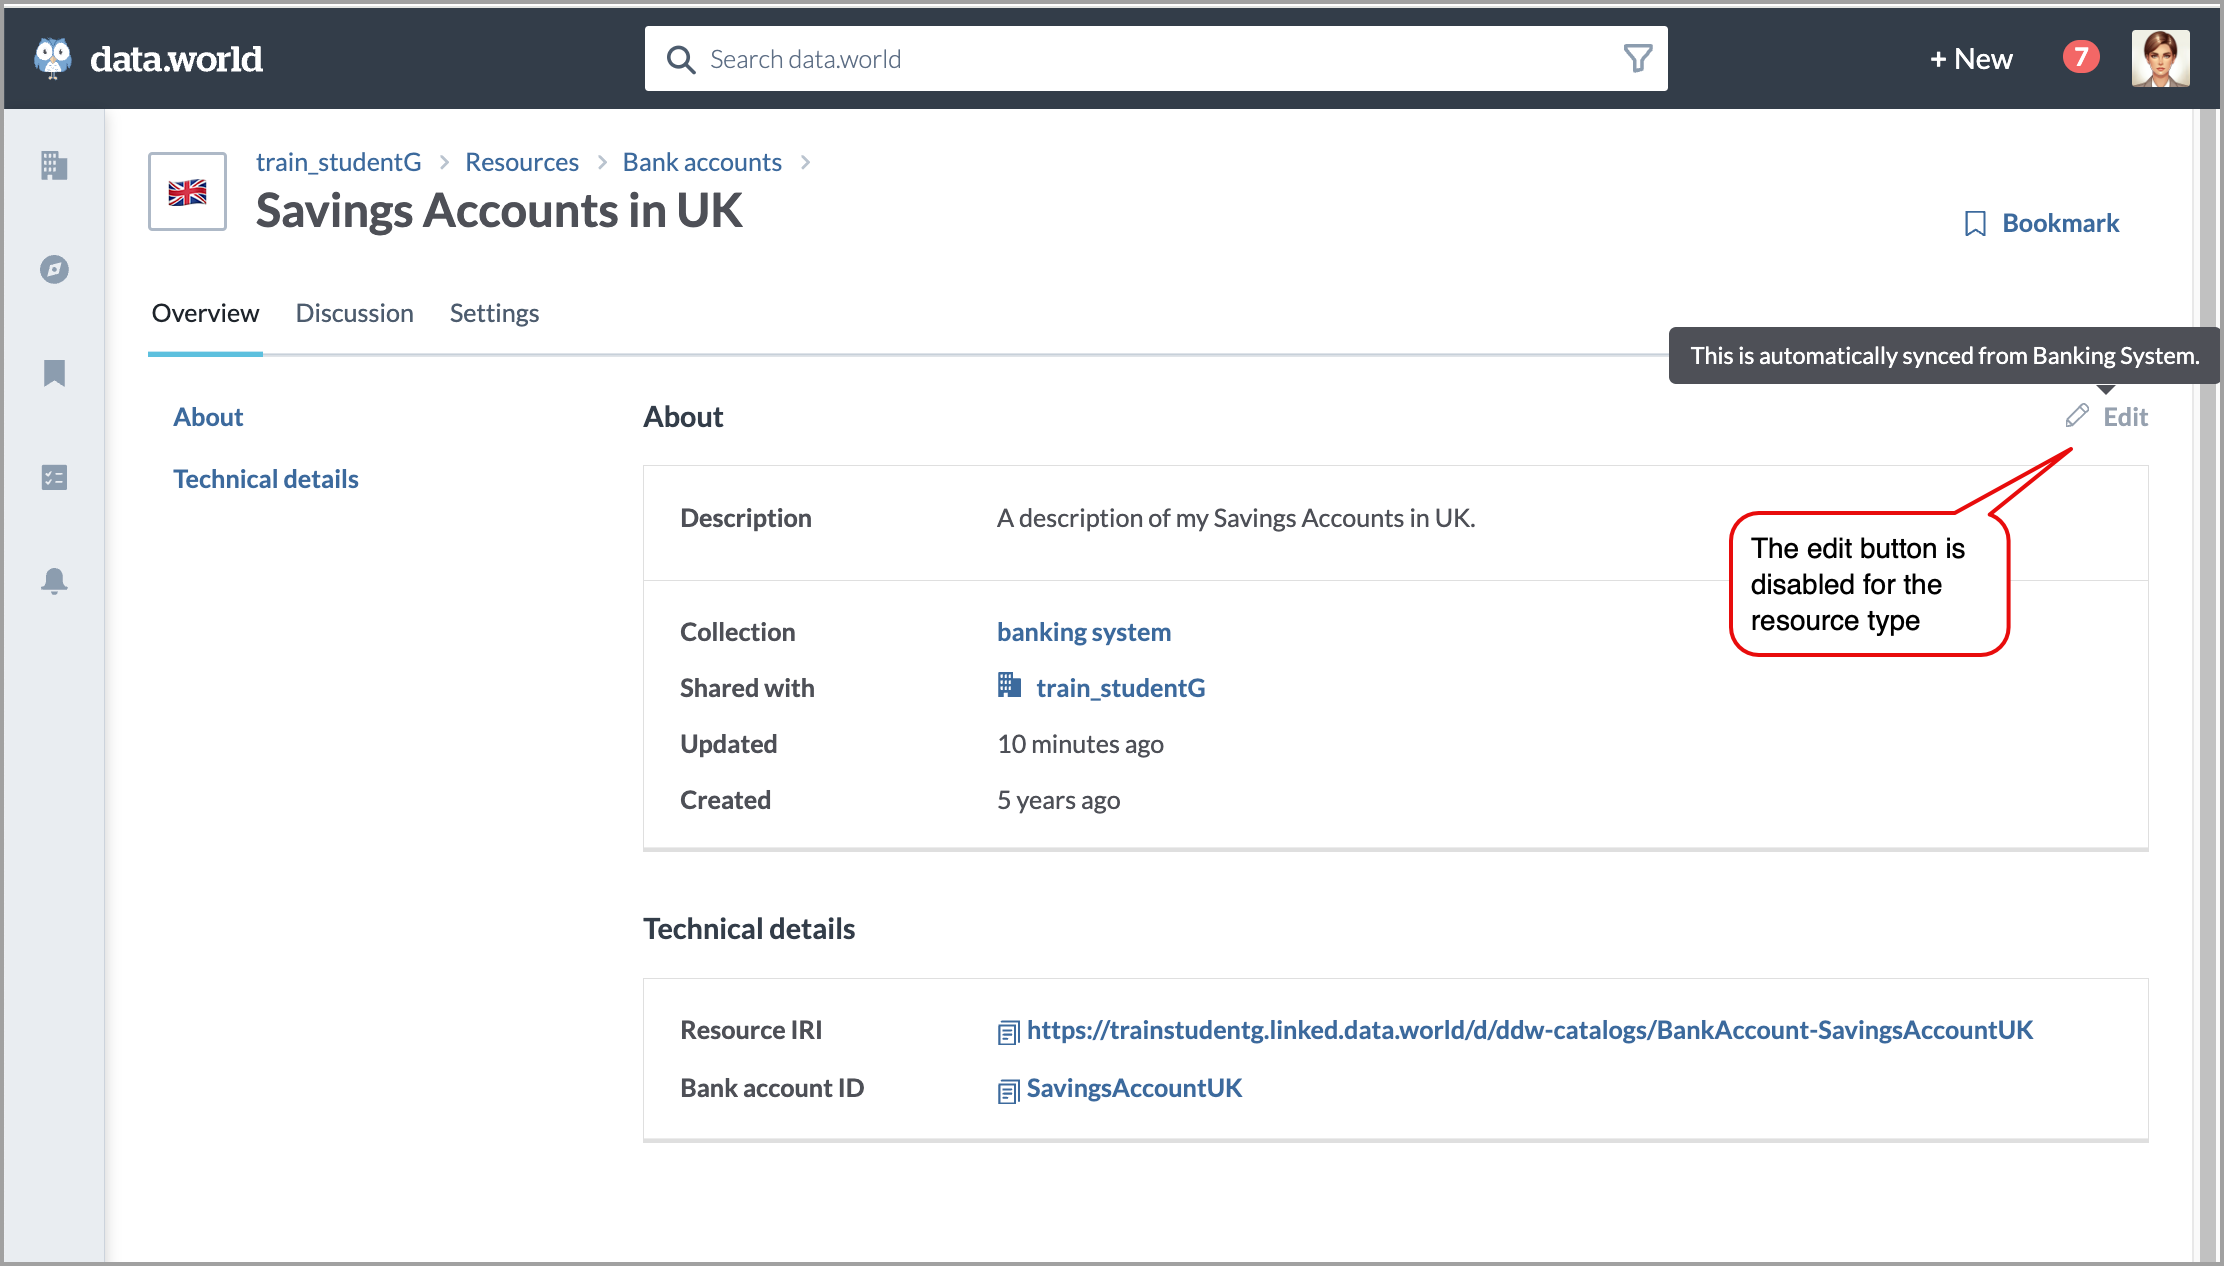Click the '10 minutes ago' updated value
The width and height of the screenshot is (2224, 1266).
coord(1080,744)
